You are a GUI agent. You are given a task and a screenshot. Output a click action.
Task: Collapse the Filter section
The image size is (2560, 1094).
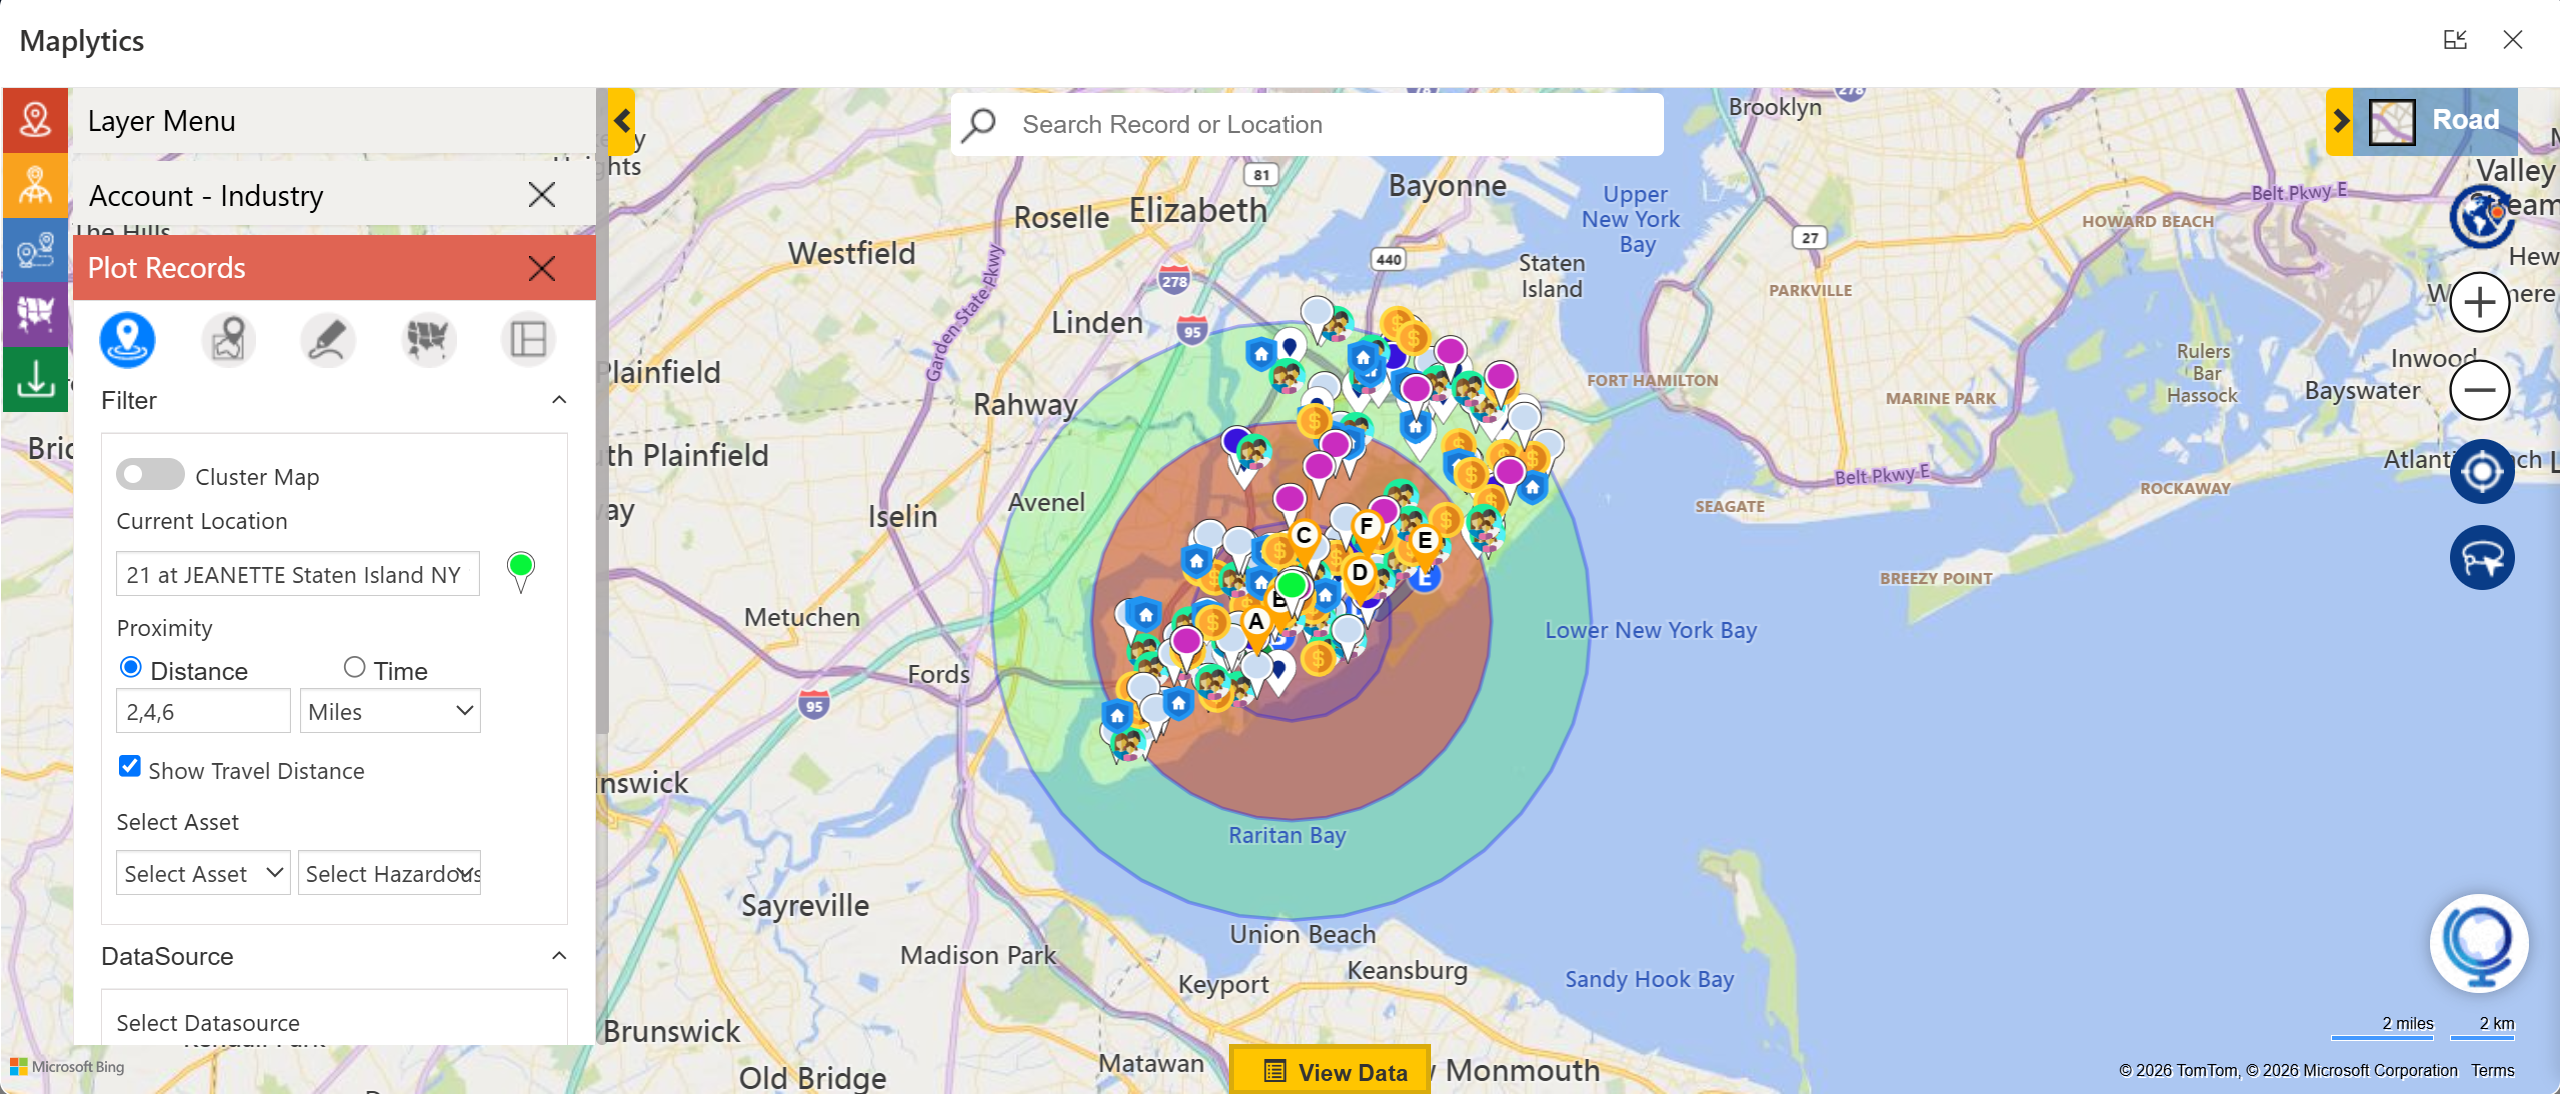[559, 400]
